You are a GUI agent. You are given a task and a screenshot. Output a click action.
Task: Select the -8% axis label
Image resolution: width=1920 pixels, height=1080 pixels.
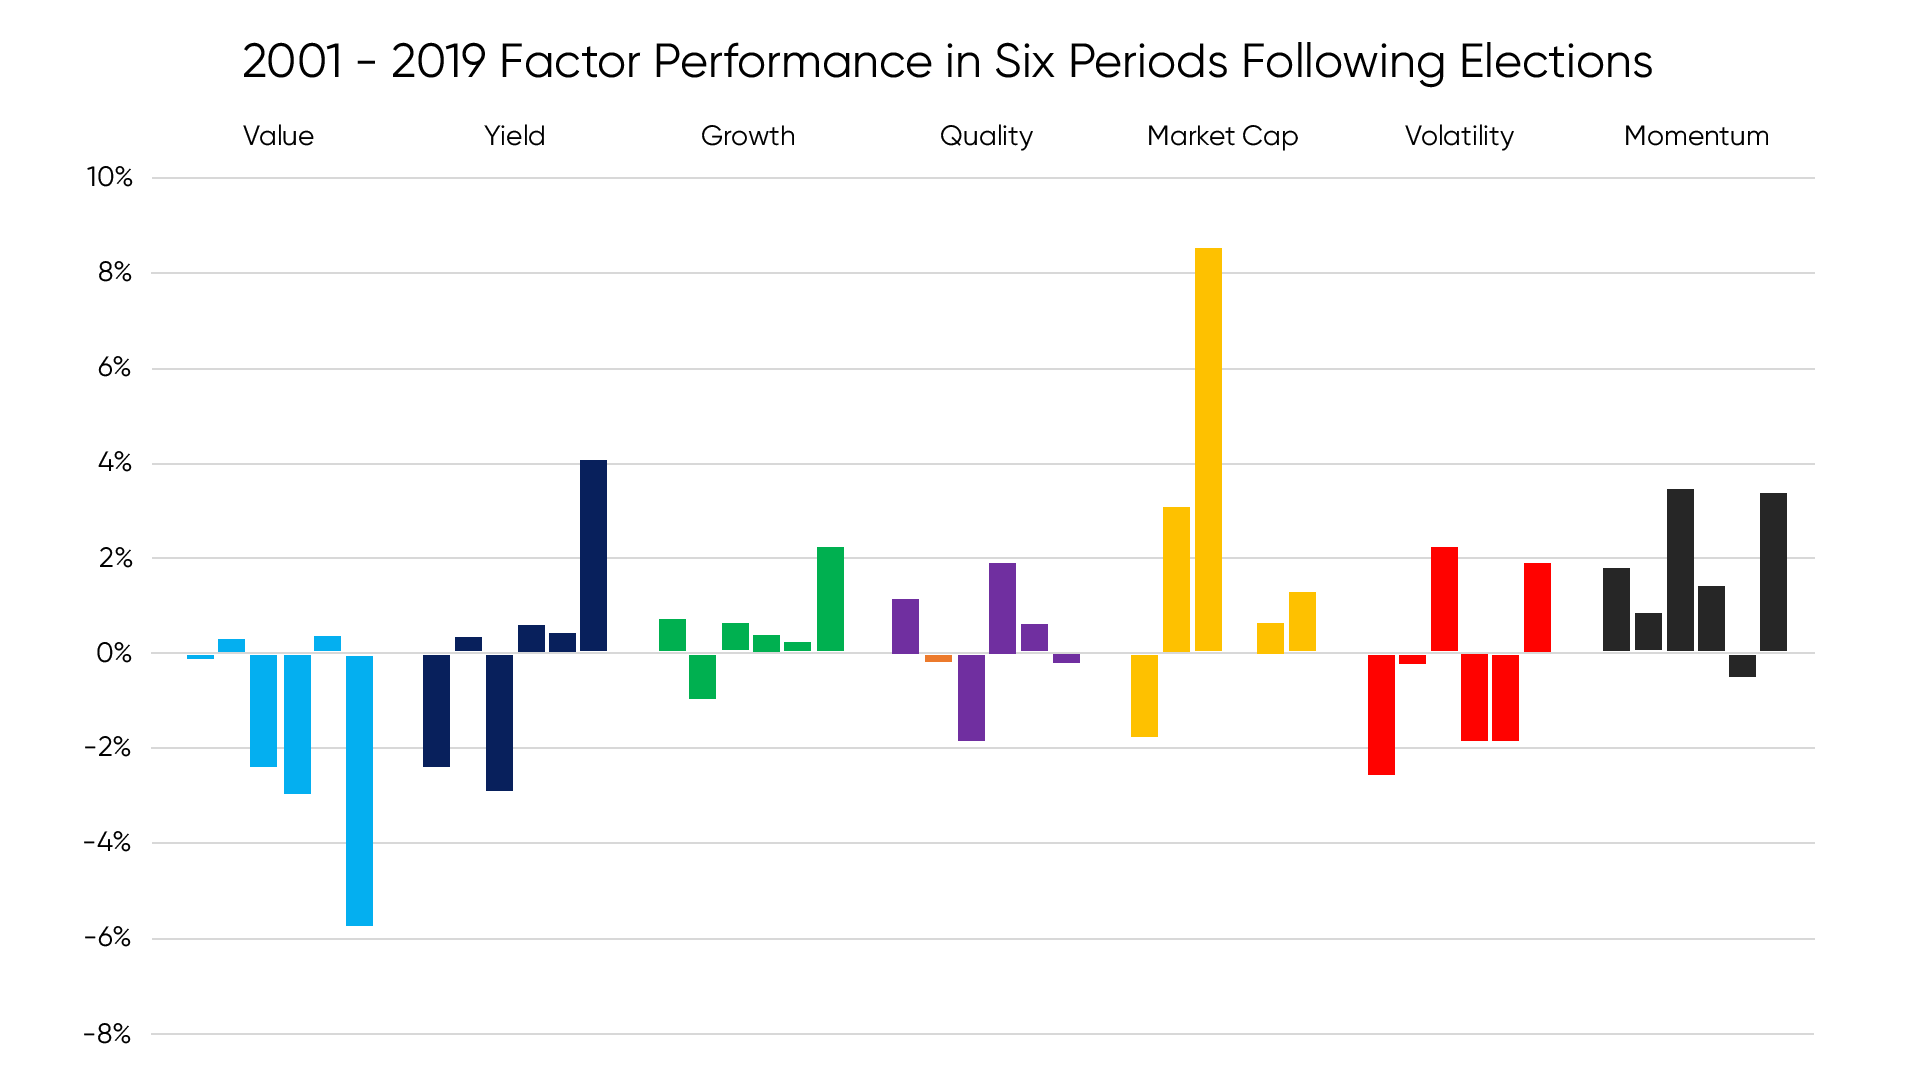click(108, 1034)
